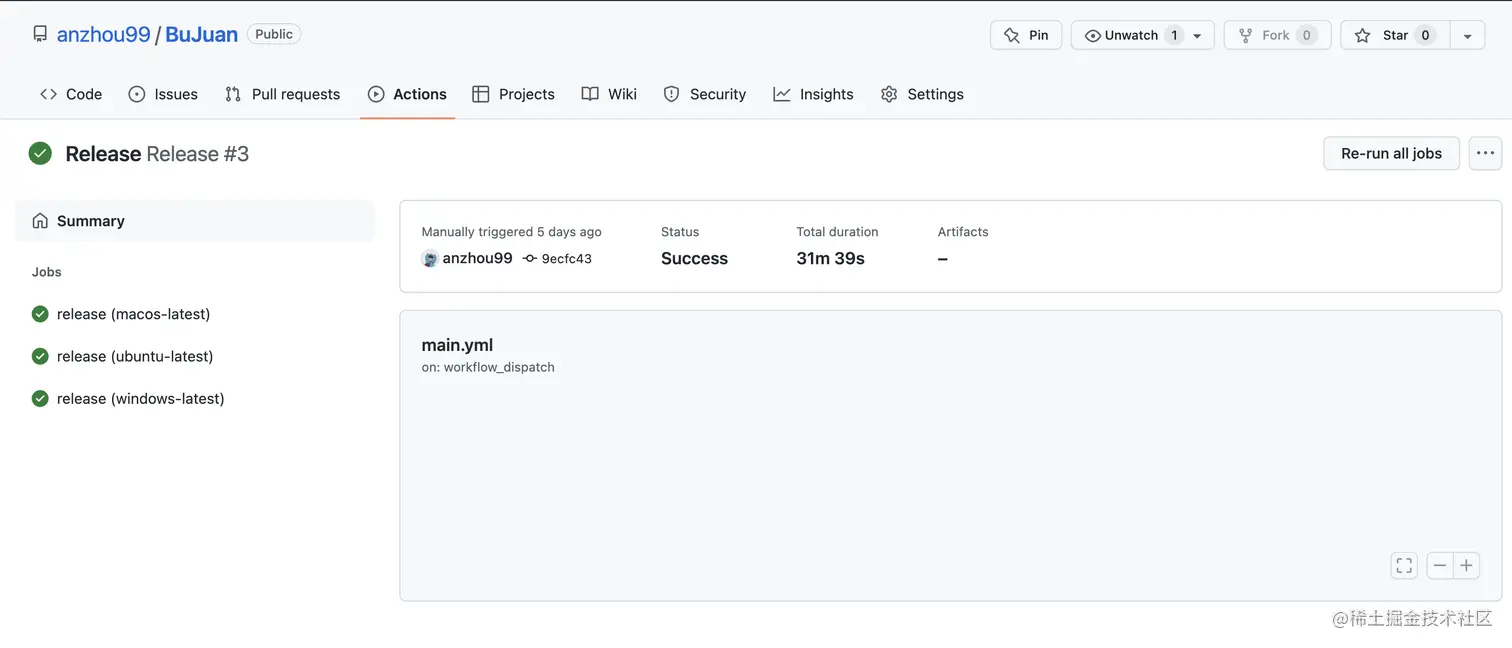Image resolution: width=1512 pixels, height=648 pixels.
Task: Open commit 9ecfc43
Action: (566, 258)
